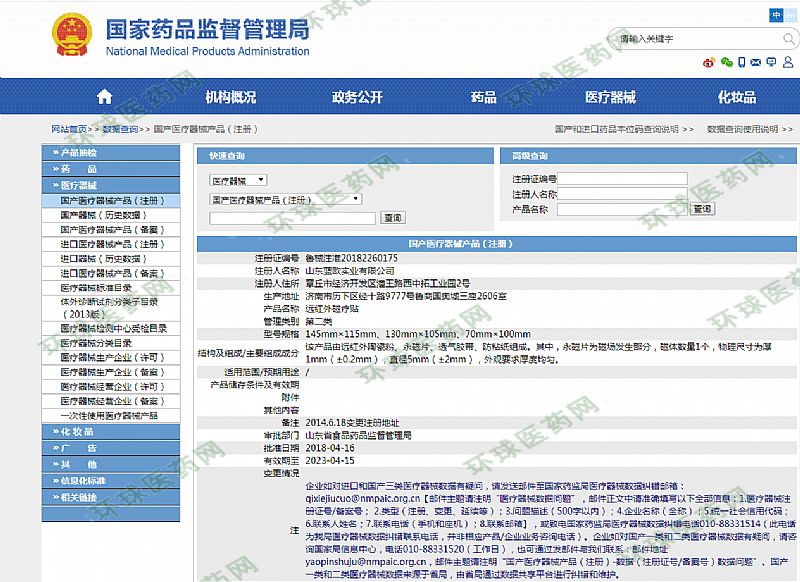This screenshot has width=800, height=582.
Task: Click the home icon in navigation bar
Action: [104, 97]
